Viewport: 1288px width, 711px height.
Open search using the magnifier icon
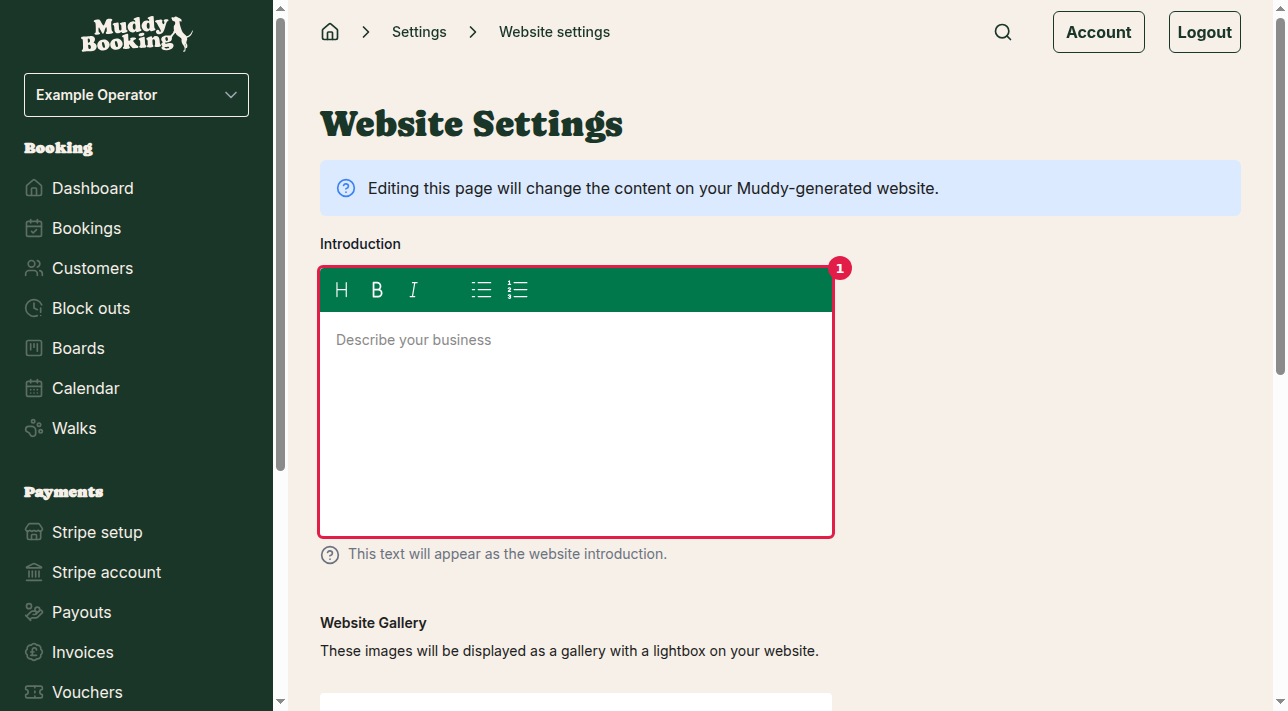pyautogui.click(x=1003, y=31)
